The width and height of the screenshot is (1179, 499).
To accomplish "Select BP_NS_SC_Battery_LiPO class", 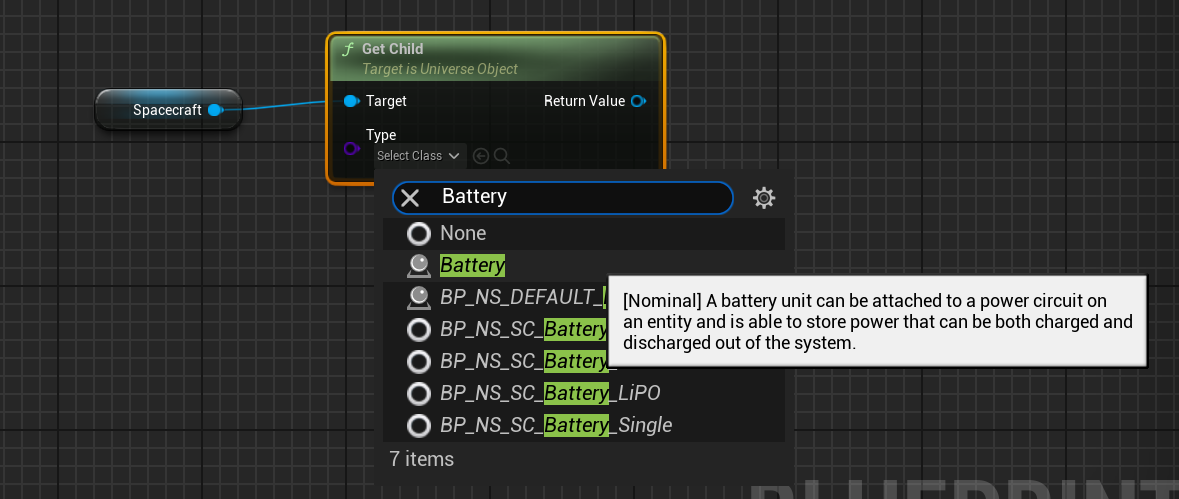I will [x=550, y=393].
